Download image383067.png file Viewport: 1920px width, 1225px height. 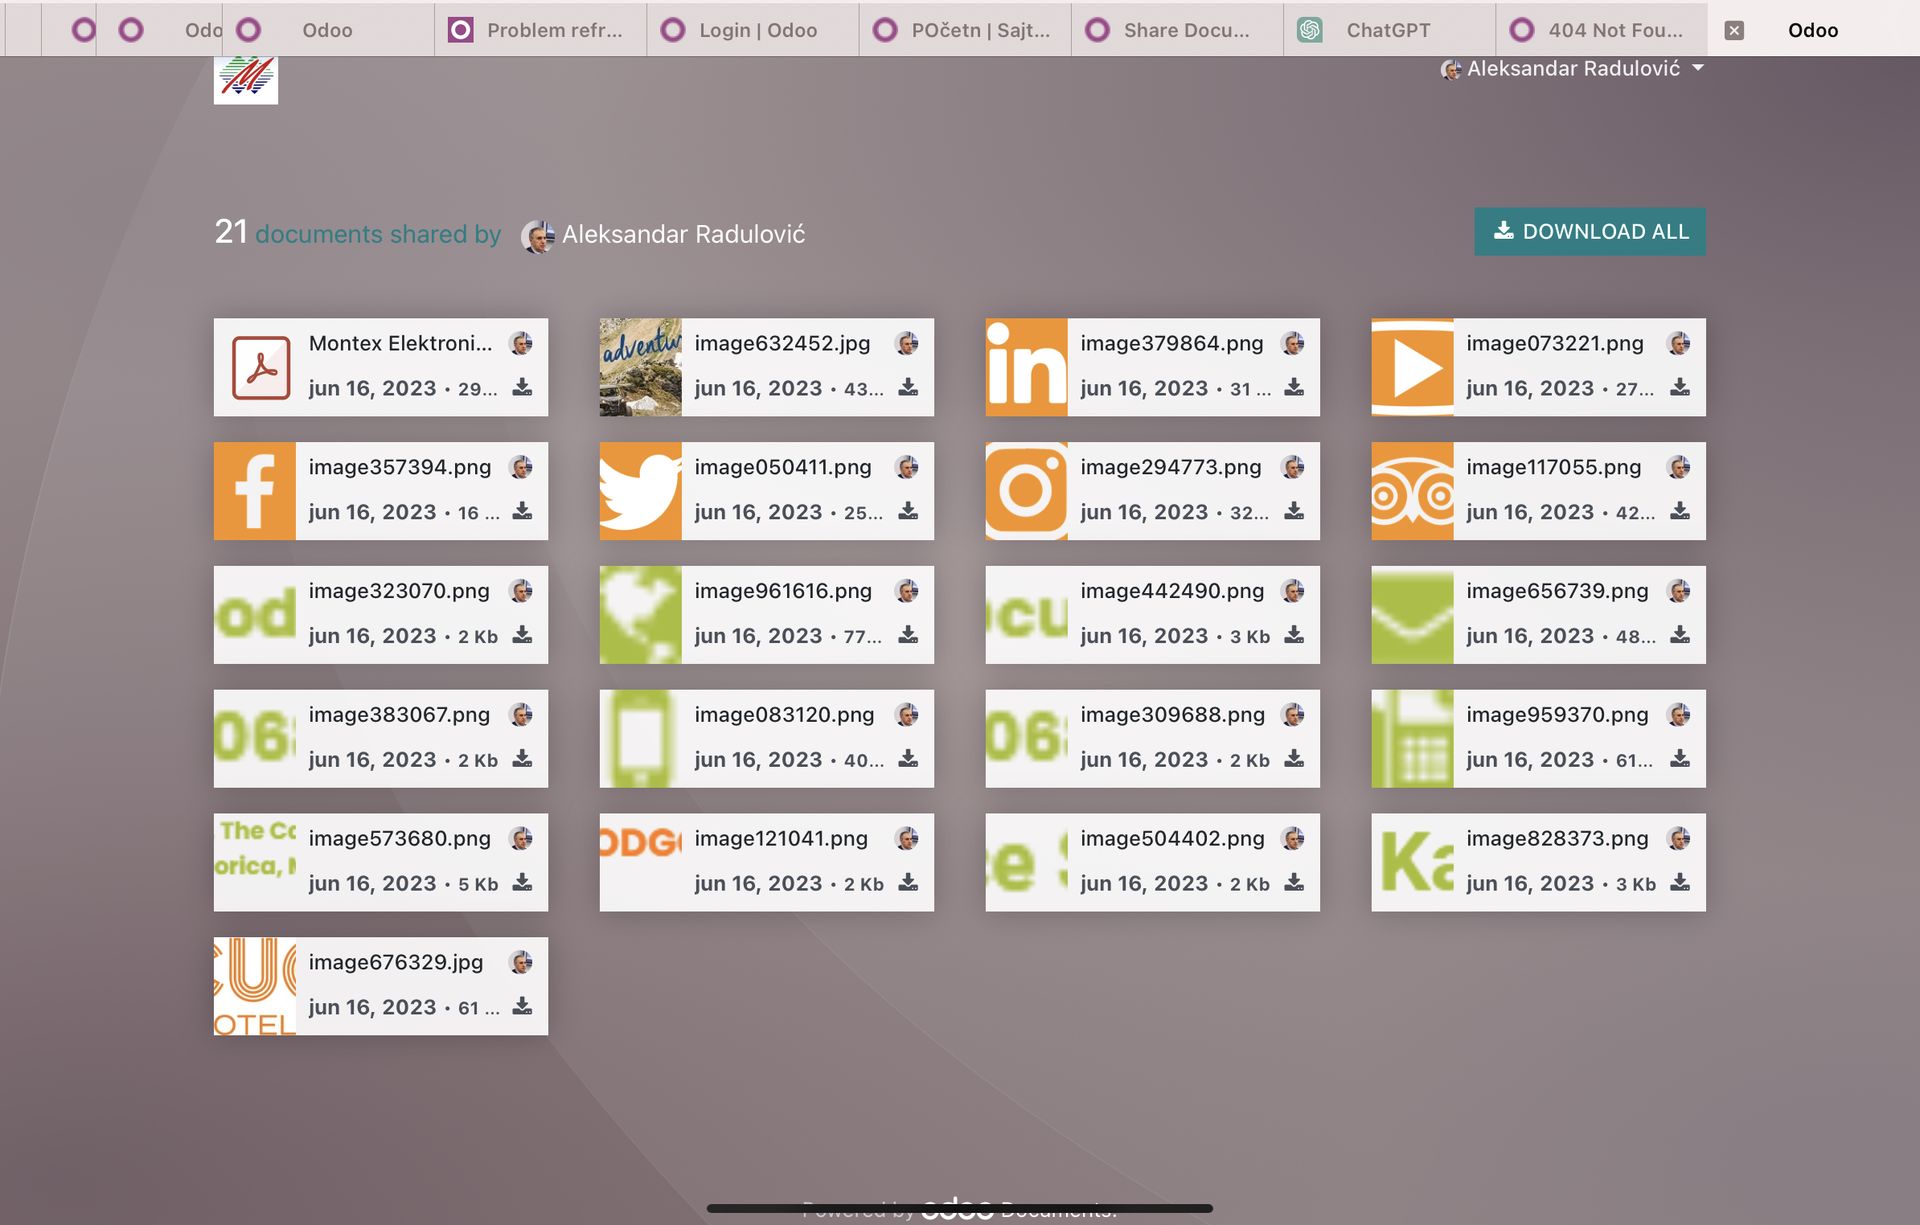[522, 759]
